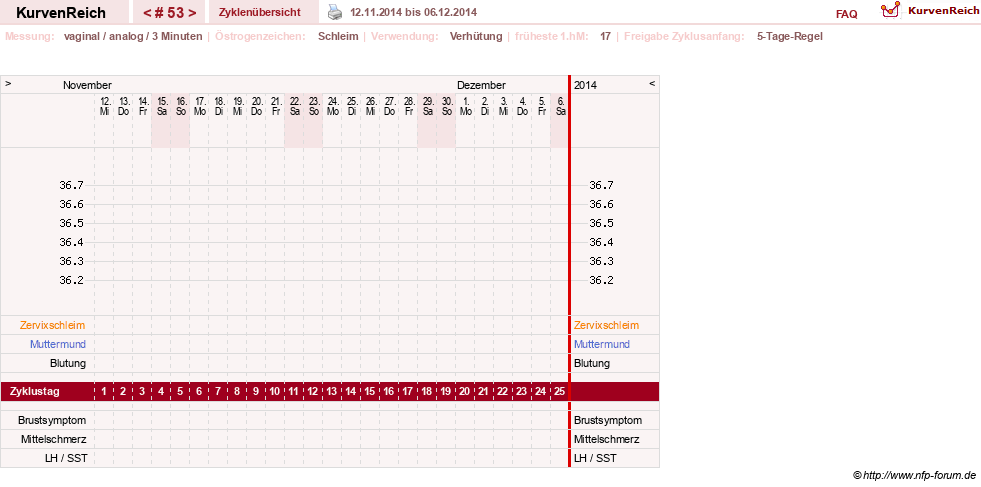Click the 5-Tage-Regel value
Image resolution: width=981 pixels, height=487 pixels.
[x=790, y=36]
